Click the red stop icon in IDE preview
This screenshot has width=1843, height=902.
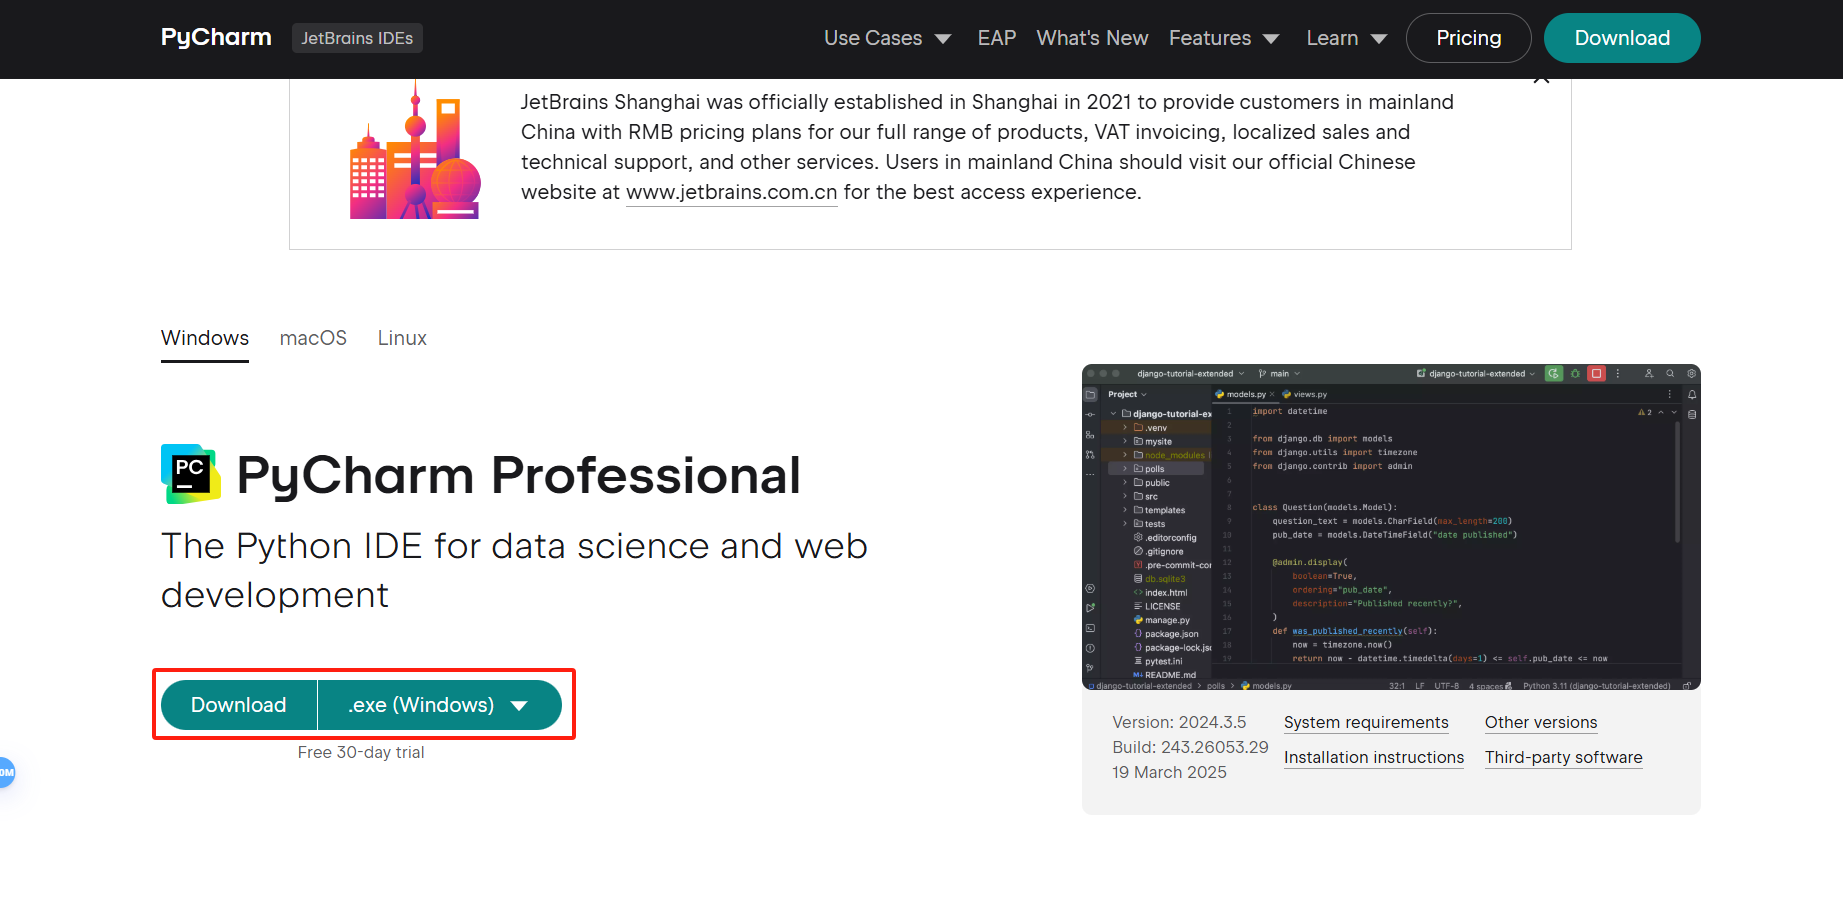[x=1597, y=374]
